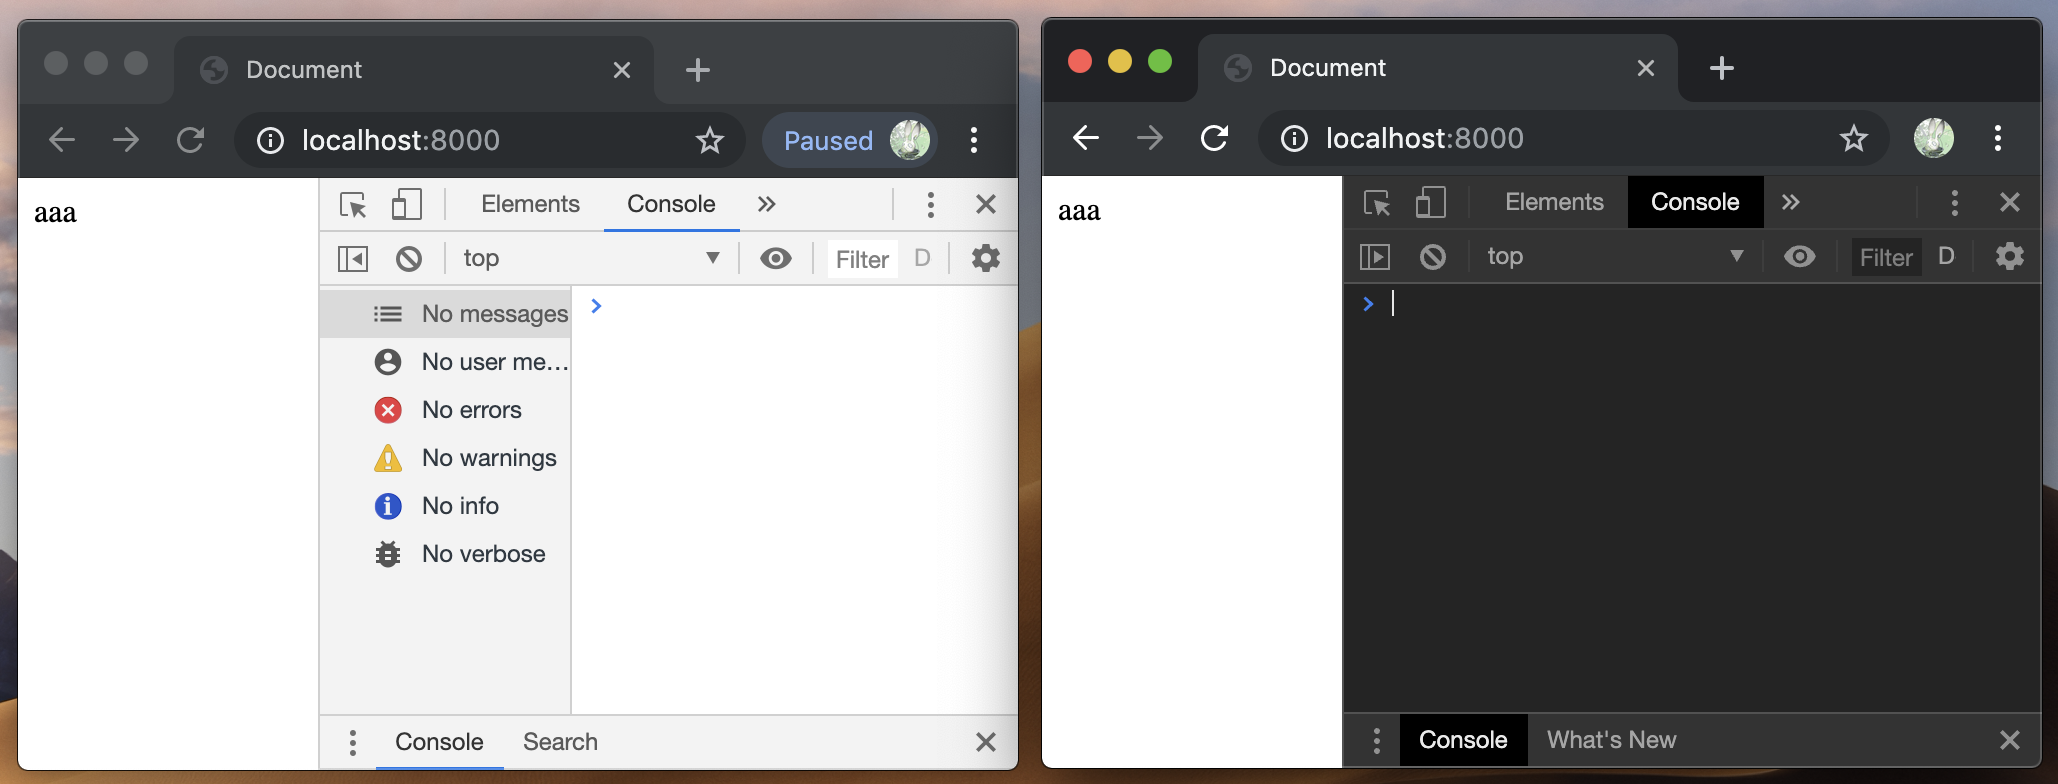Screen dimensions: 2058x784
Task: Select No errors sidebar row
Action: click(446, 410)
